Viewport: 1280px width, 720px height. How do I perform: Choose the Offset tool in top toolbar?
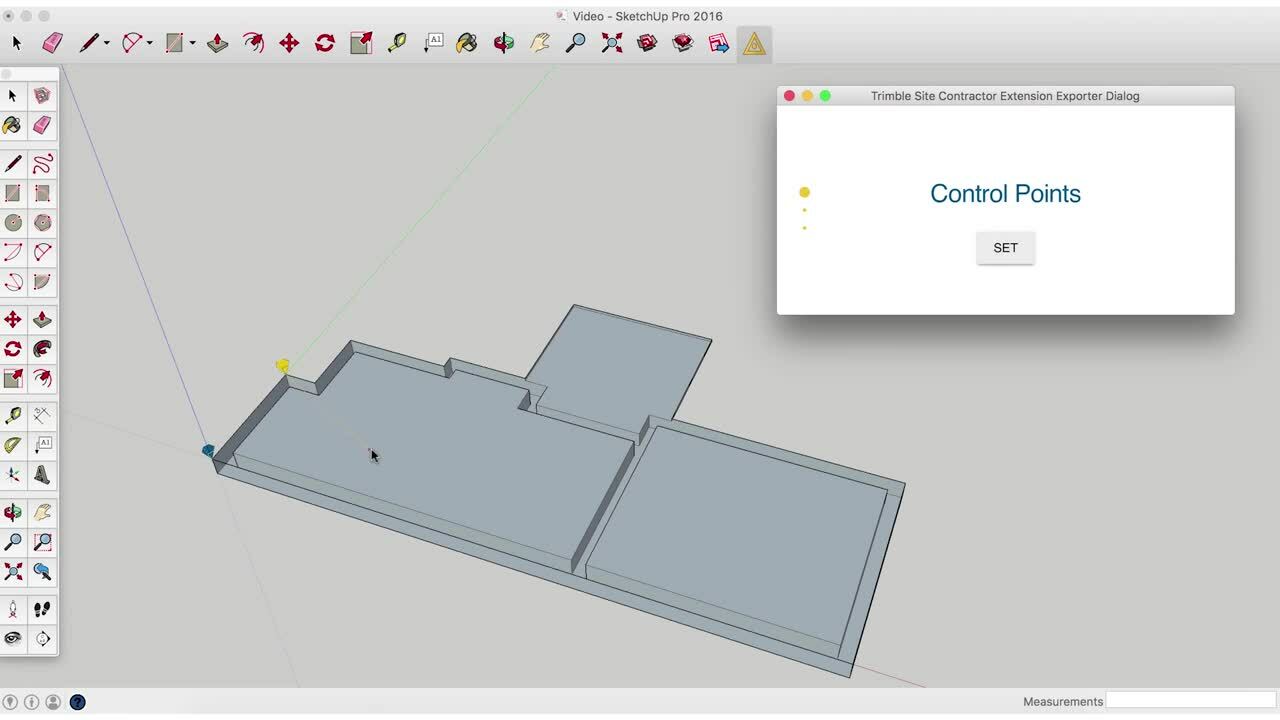click(x=253, y=43)
